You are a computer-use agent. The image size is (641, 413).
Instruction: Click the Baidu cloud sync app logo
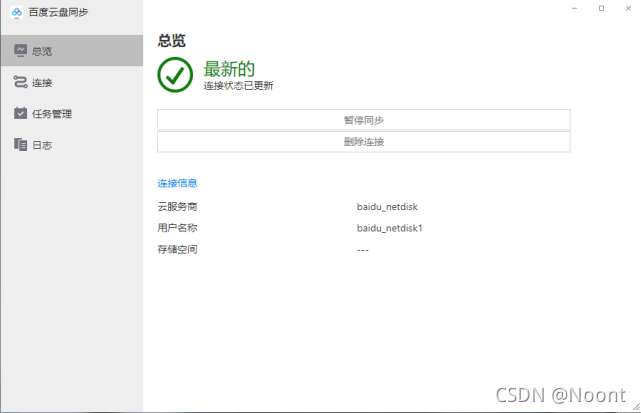click(x=17, y=12)
